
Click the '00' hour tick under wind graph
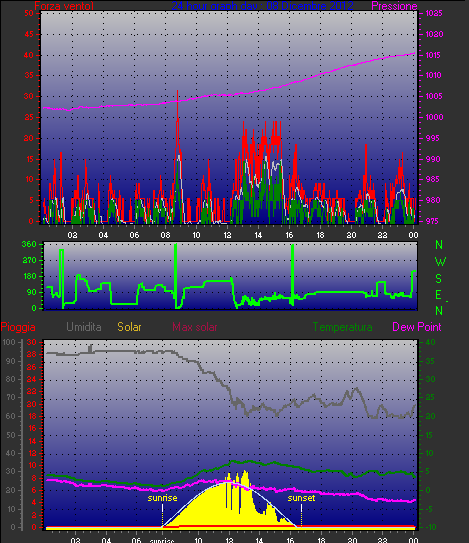coord(413,235)
